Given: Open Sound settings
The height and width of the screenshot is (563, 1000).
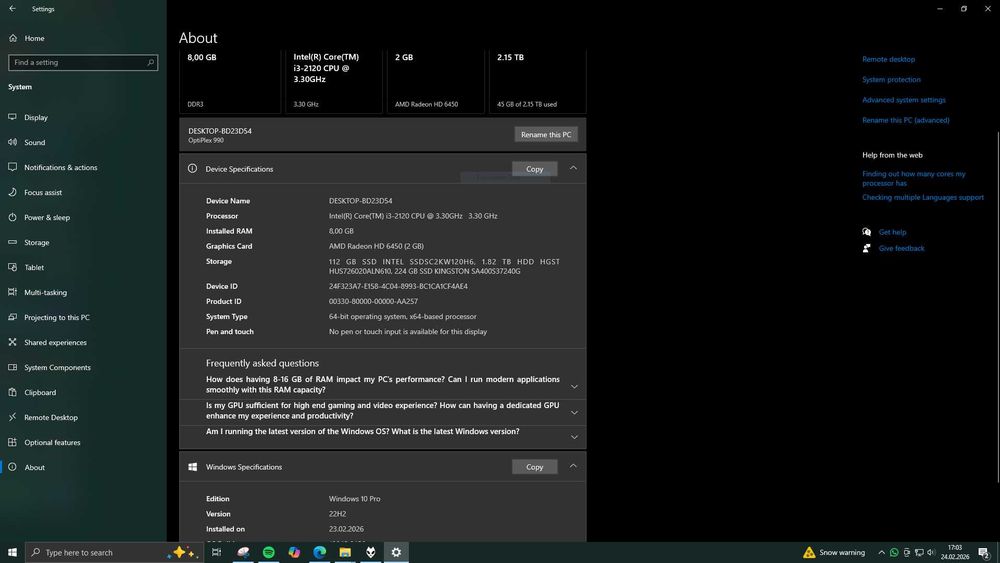Looking at the screenshot, I should coord(34,142).
